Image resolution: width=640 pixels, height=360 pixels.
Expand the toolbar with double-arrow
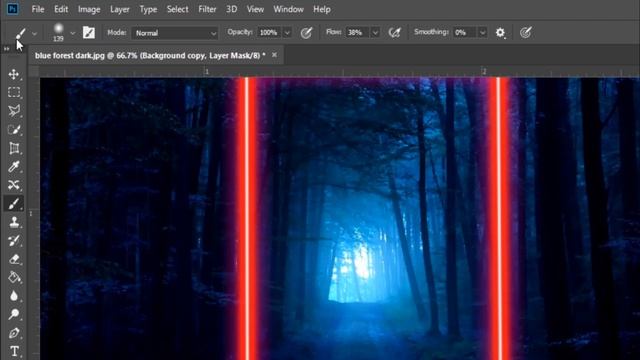[7, 49]
